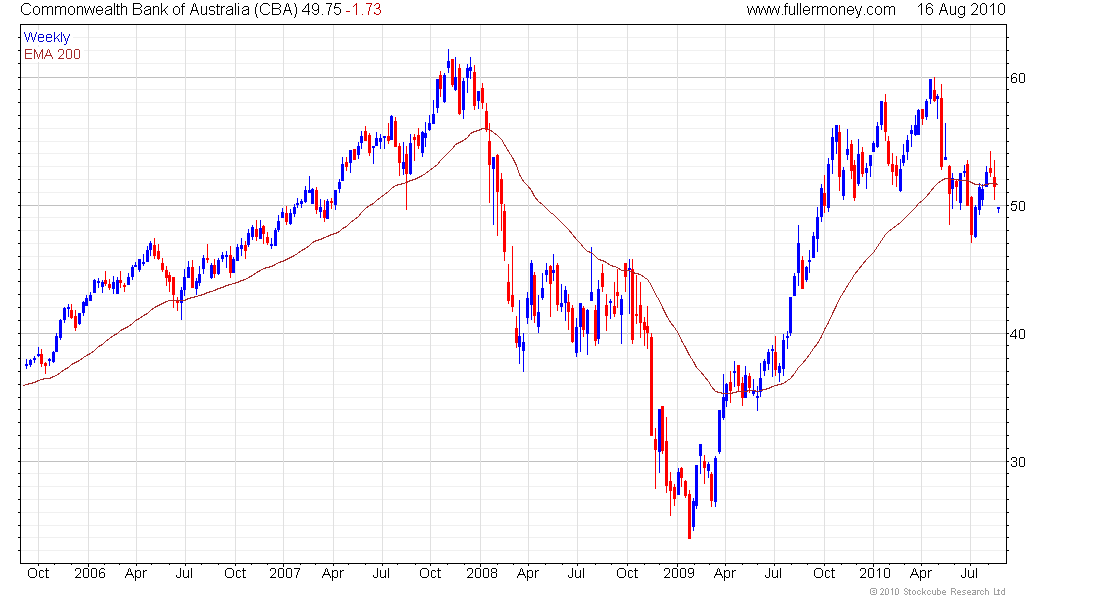This screenshot has width=1100, height=600.
Task: Click the Apr label following 2008
Action: (x=528, y=573)
